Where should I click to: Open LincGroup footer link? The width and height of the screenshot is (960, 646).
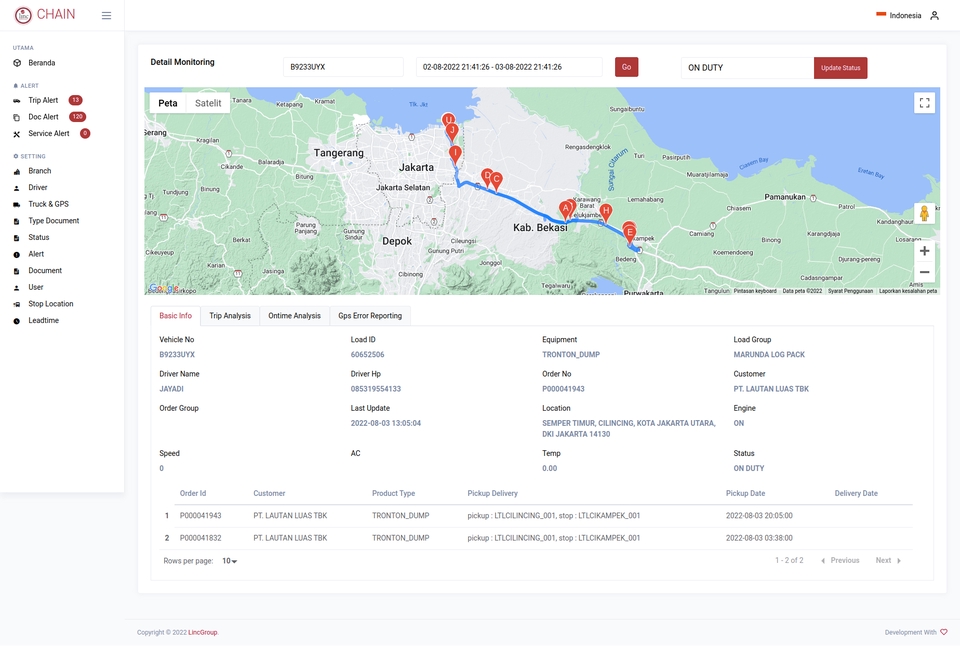coord(203,633)
